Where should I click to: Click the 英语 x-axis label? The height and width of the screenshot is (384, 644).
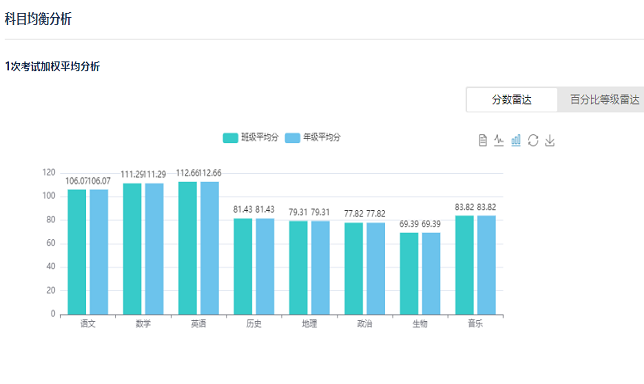tap(199, 324)
